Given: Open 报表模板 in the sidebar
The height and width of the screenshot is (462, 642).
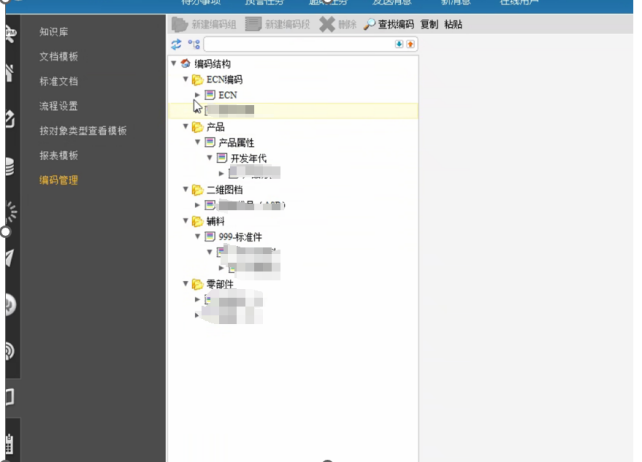Looking at the screenshot, I should click(x=59, y=156).
